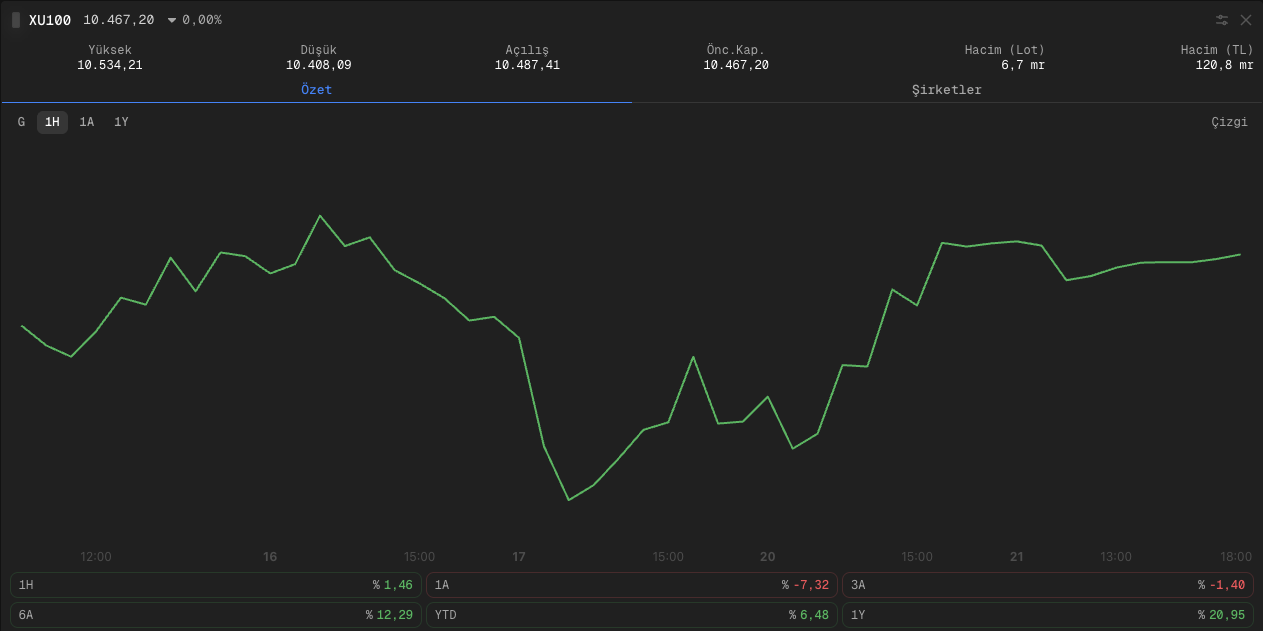Image resolution: width=1263 pixels, height=631 pixels.
Task: Close the XU100 chart widget
Action: pyautogui.click(x=1246, y=19)
